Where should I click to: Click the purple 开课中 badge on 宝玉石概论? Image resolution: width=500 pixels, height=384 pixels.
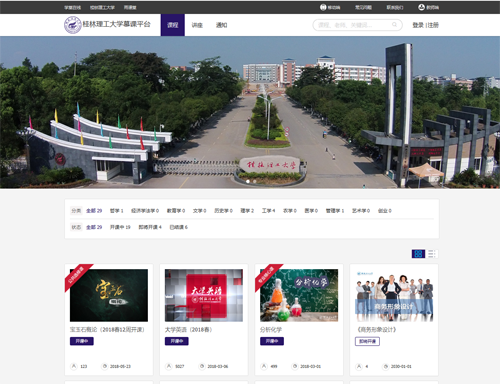(82, 341)
